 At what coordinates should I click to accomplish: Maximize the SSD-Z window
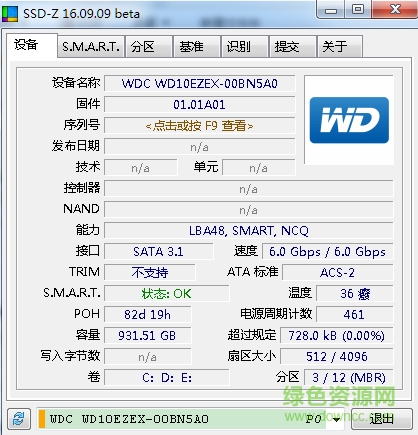pos(358,10)
